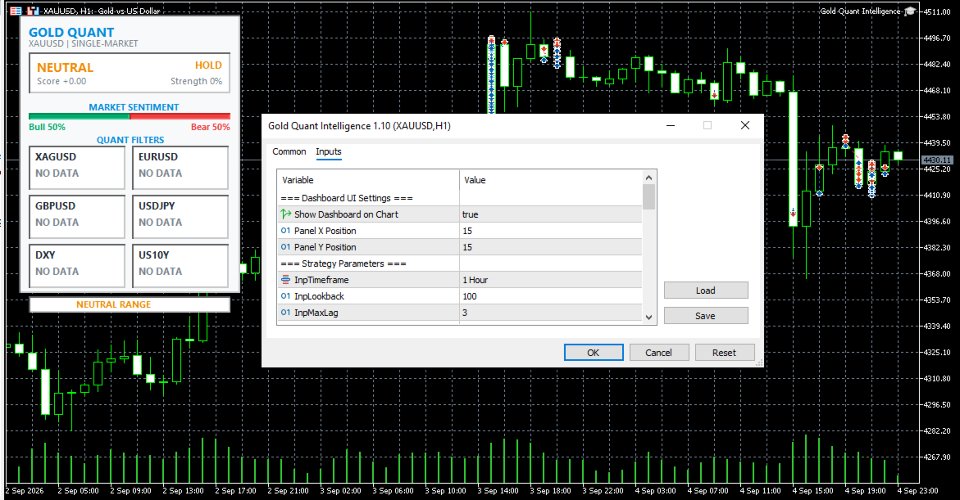Click the InpLookback integer icon
960x500 pixels.
pos(285,296)
